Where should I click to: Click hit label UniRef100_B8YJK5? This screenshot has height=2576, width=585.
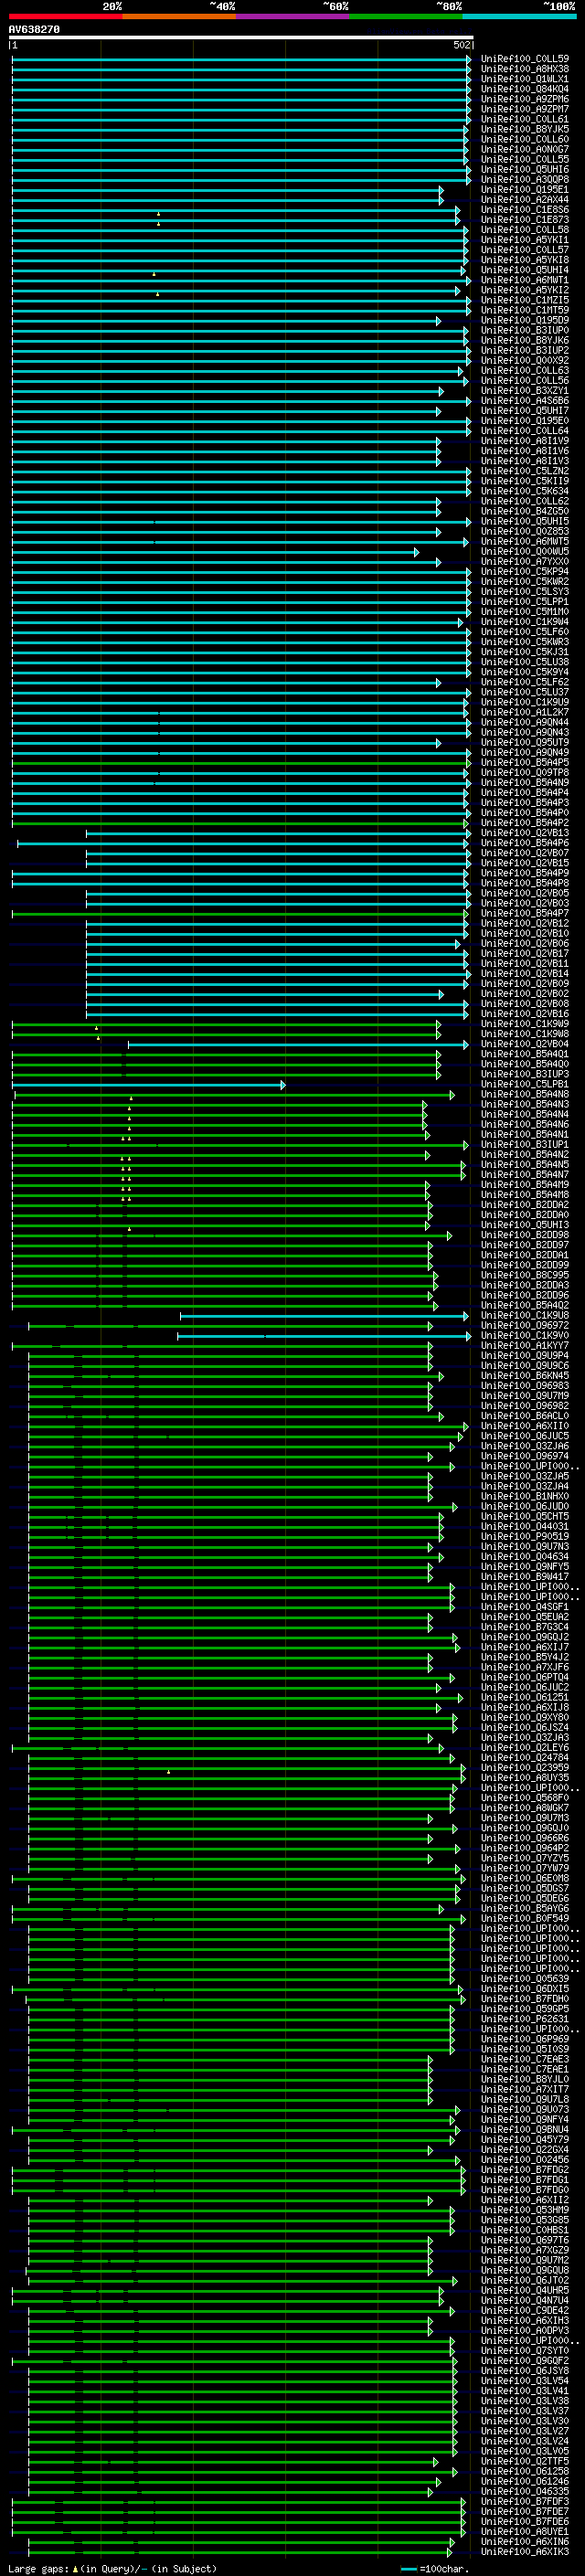coord(524,129)
